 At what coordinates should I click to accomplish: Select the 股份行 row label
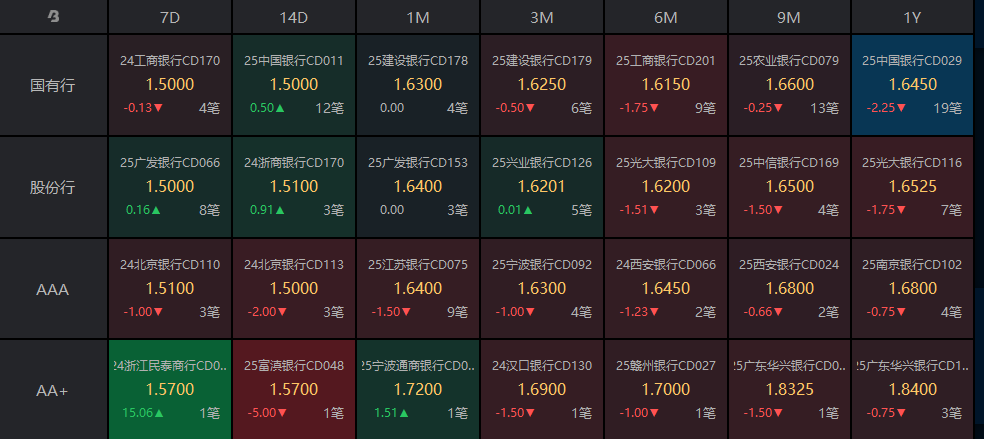[x=53, y=187]
